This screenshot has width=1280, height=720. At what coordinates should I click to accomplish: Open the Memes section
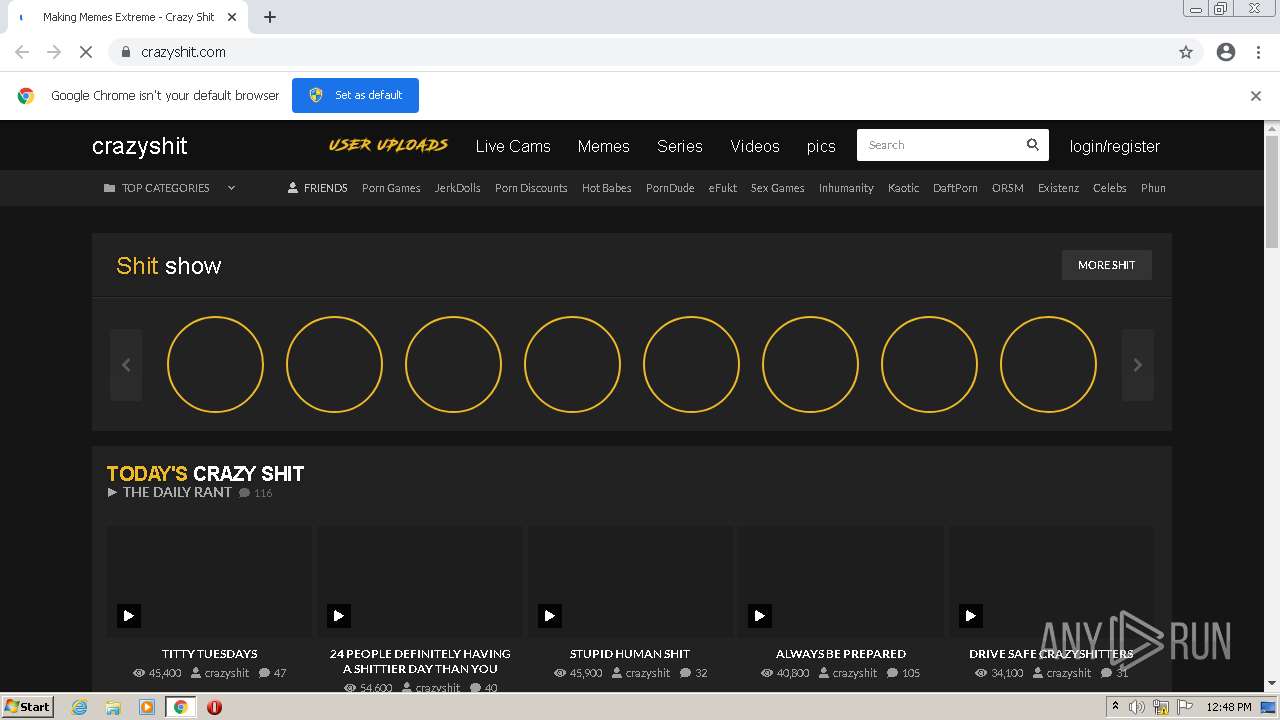[604, 146]
